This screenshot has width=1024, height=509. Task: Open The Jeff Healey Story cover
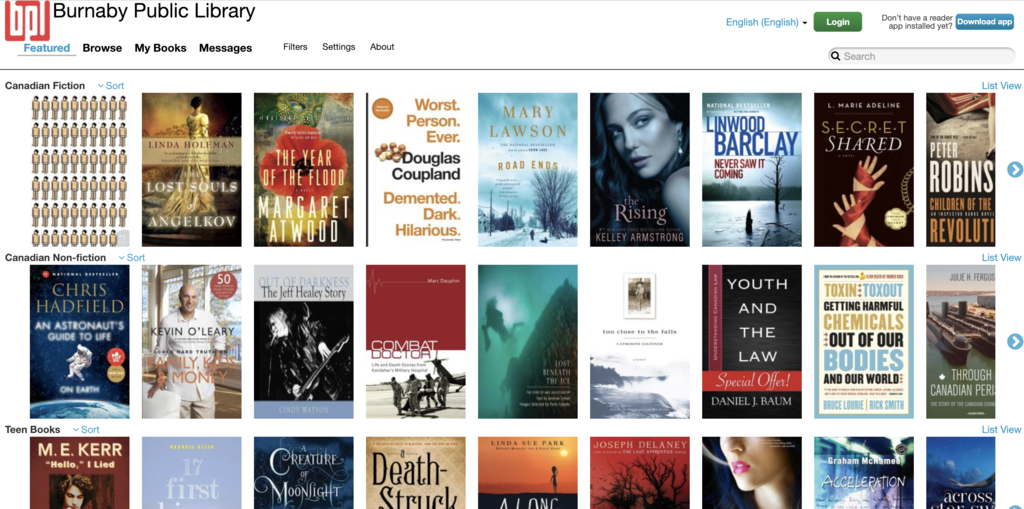coord(304,342)
